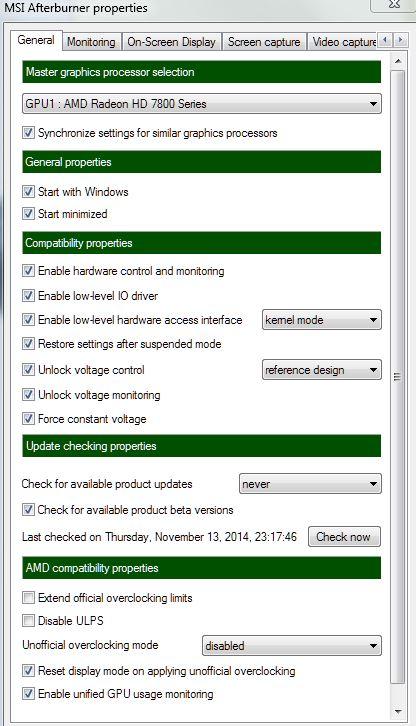Screen dimensions: 416x726
Task: Expand the Unofficial overclocking mode dropdown
Action: coord(291,645)
